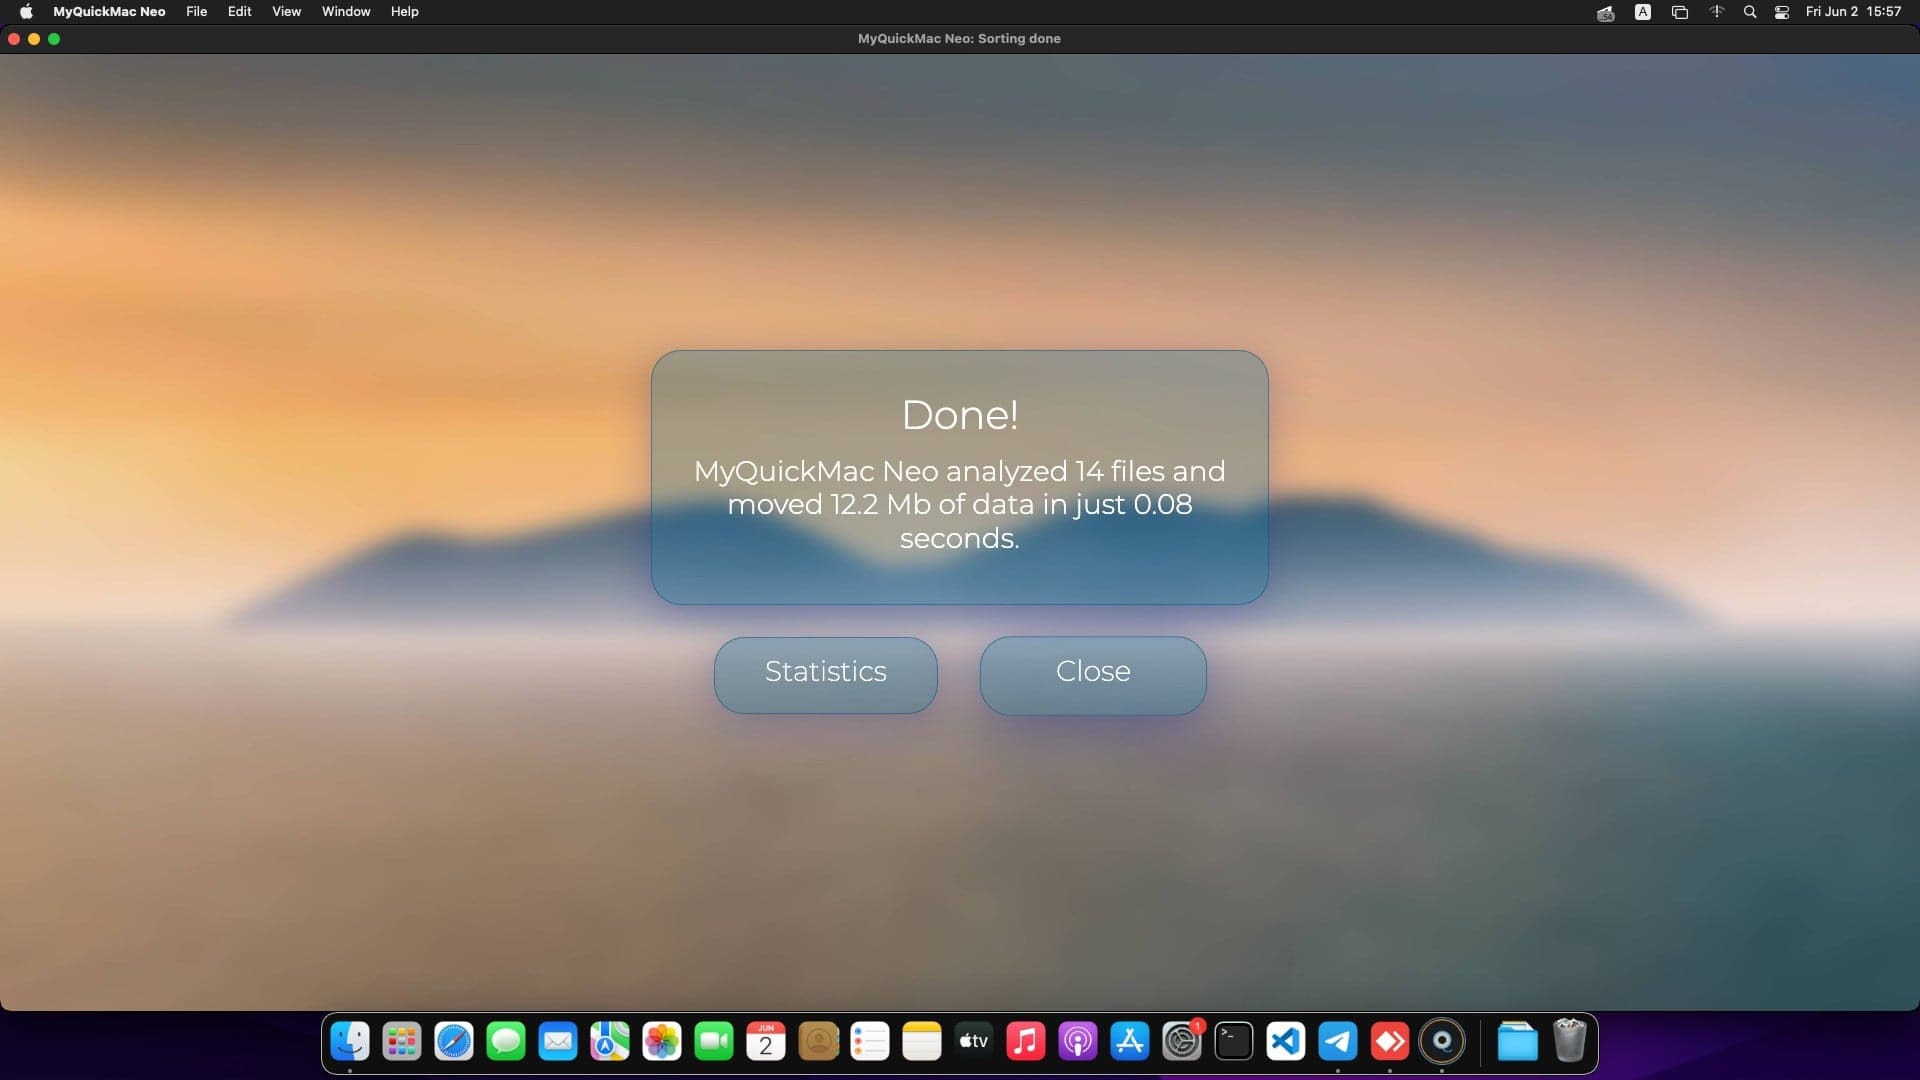The width and height of the screenshot is (1920, 1080).
Task: Open System Preferences from the dock
Action: [1182, 1042]
